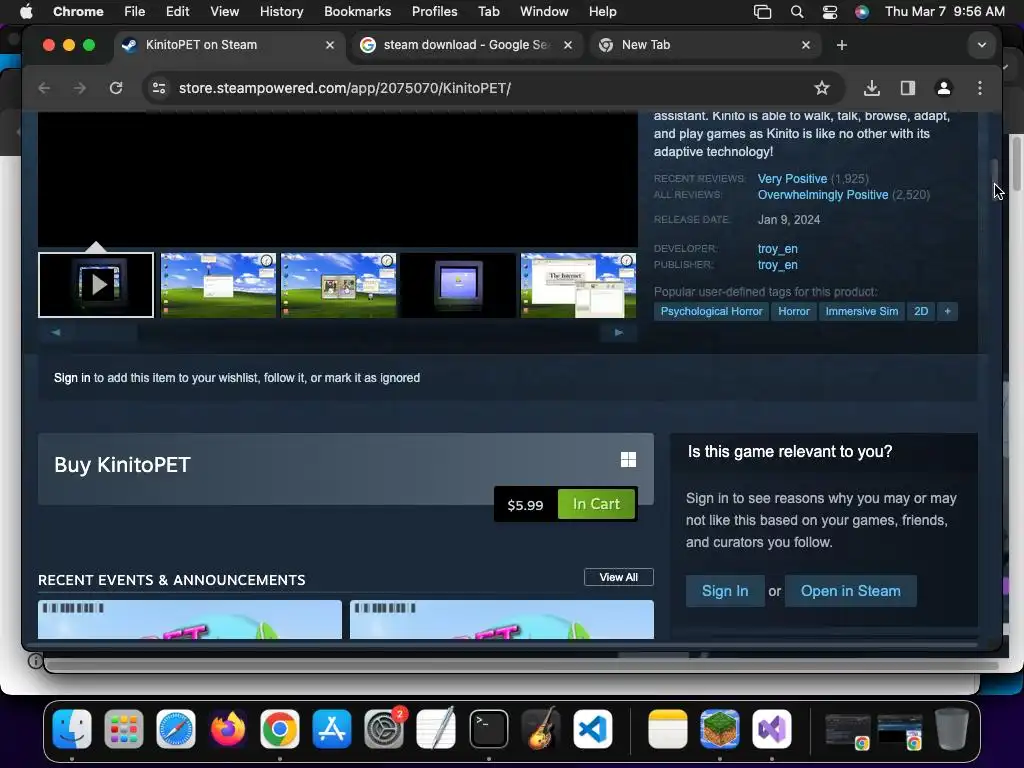This screenshot has height=768, width=1024.
Task: Open Chrome profile avatar icon
Action: (944, 88)
